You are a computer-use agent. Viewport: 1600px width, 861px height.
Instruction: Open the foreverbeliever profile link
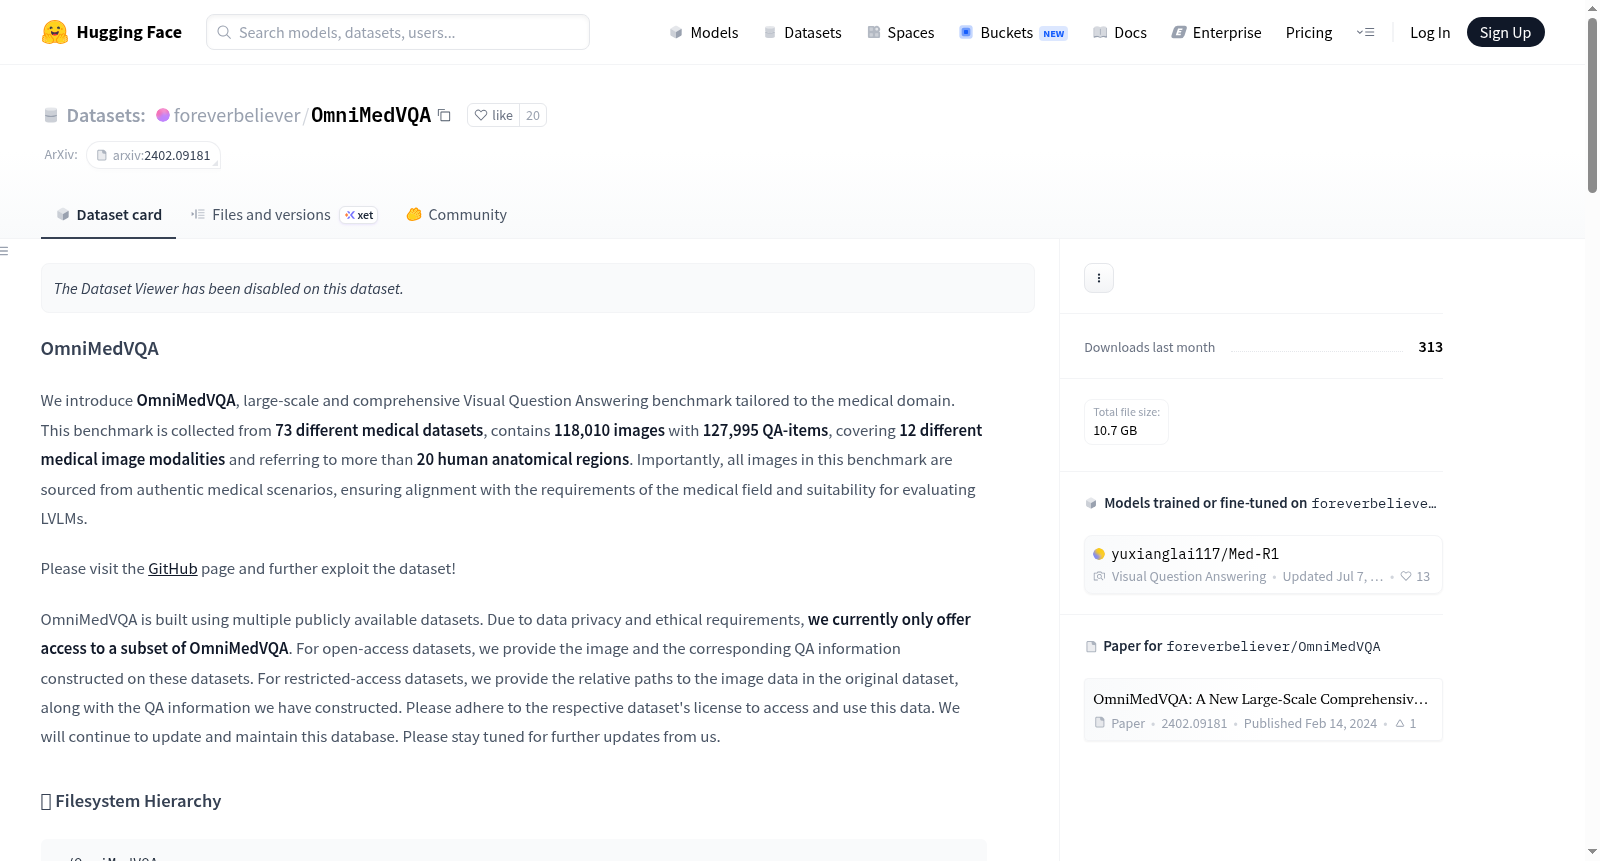237,115
